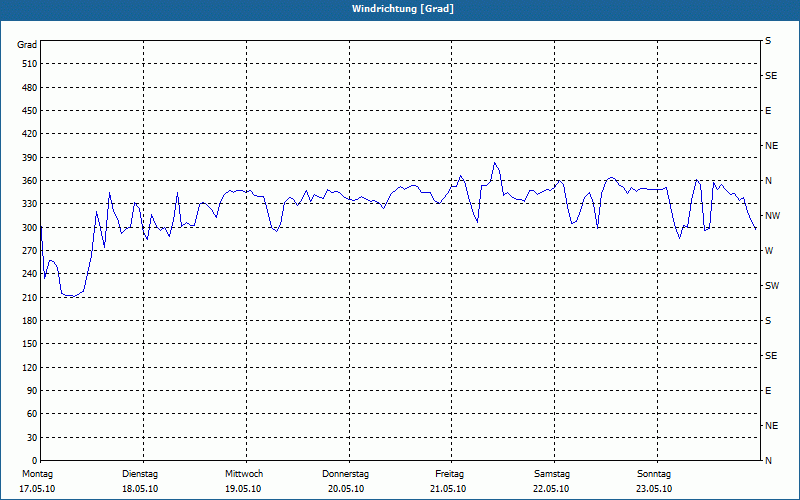Click the "Montag" day label
Viewport: 800px width, 500px height.
coord(37,474)
